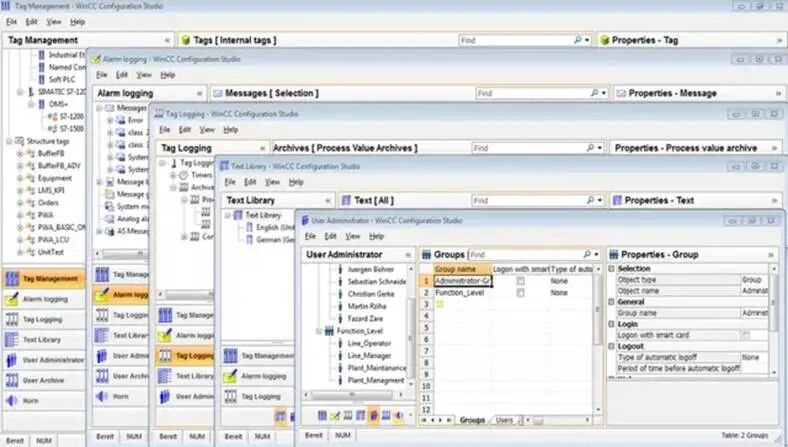Screen dimensions: 788x447
Task: Collapse the General properties section
Action: [612, 302]
